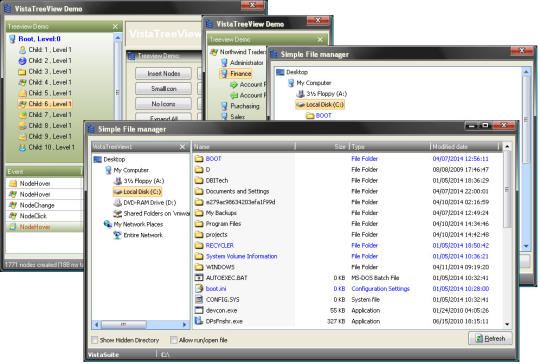This screenshot has width=540, height=364.
Task: Click the devcon.exe application icon
Action: 199,310
